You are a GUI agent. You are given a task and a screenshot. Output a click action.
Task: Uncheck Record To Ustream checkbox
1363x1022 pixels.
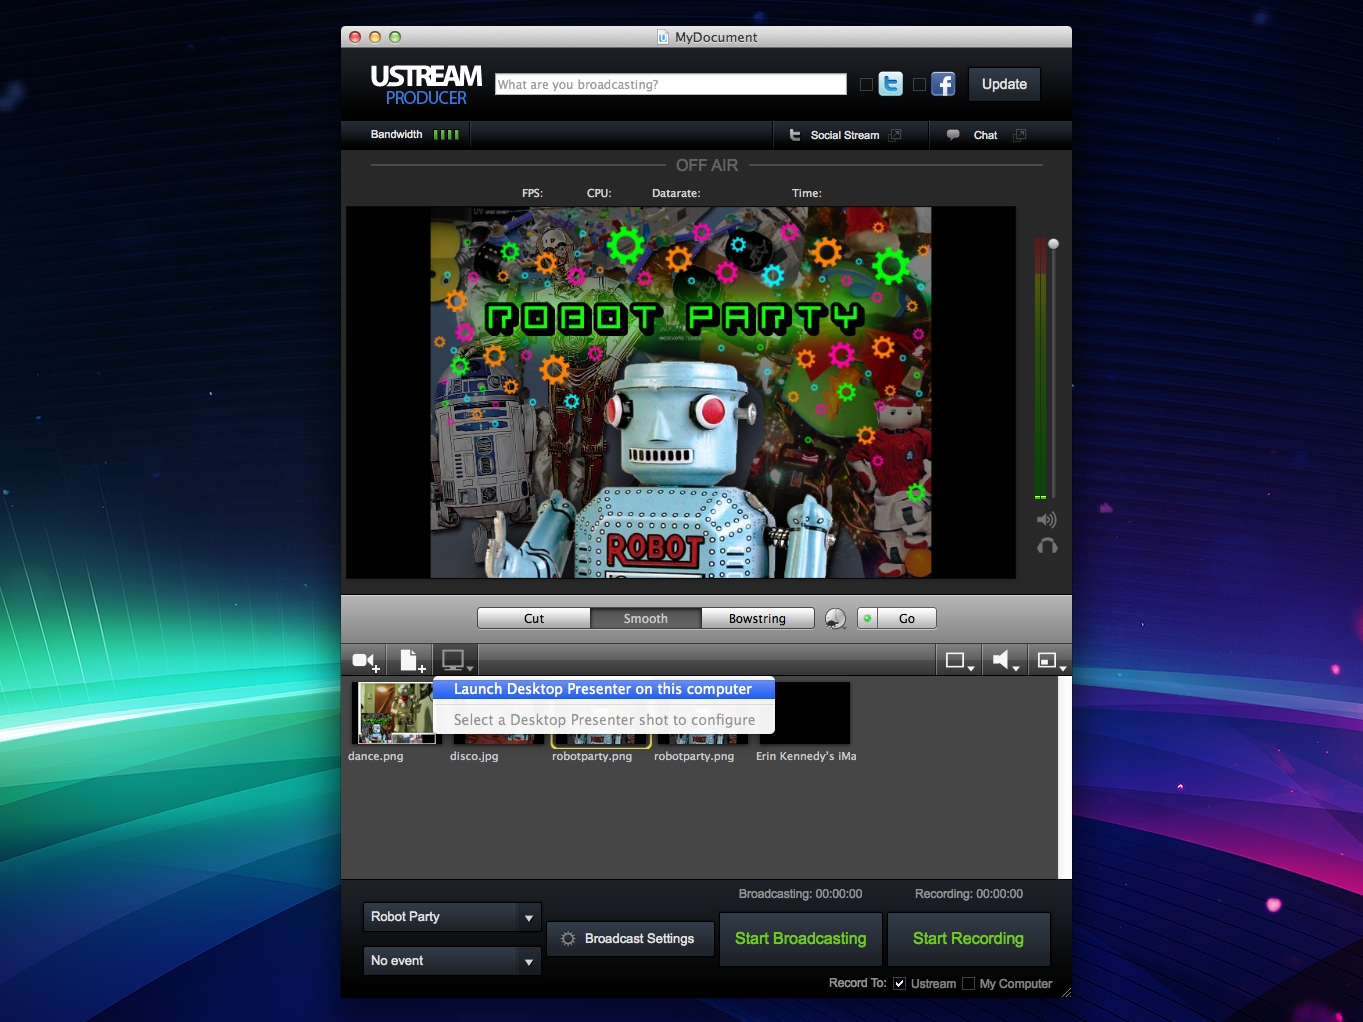[899, 984]
